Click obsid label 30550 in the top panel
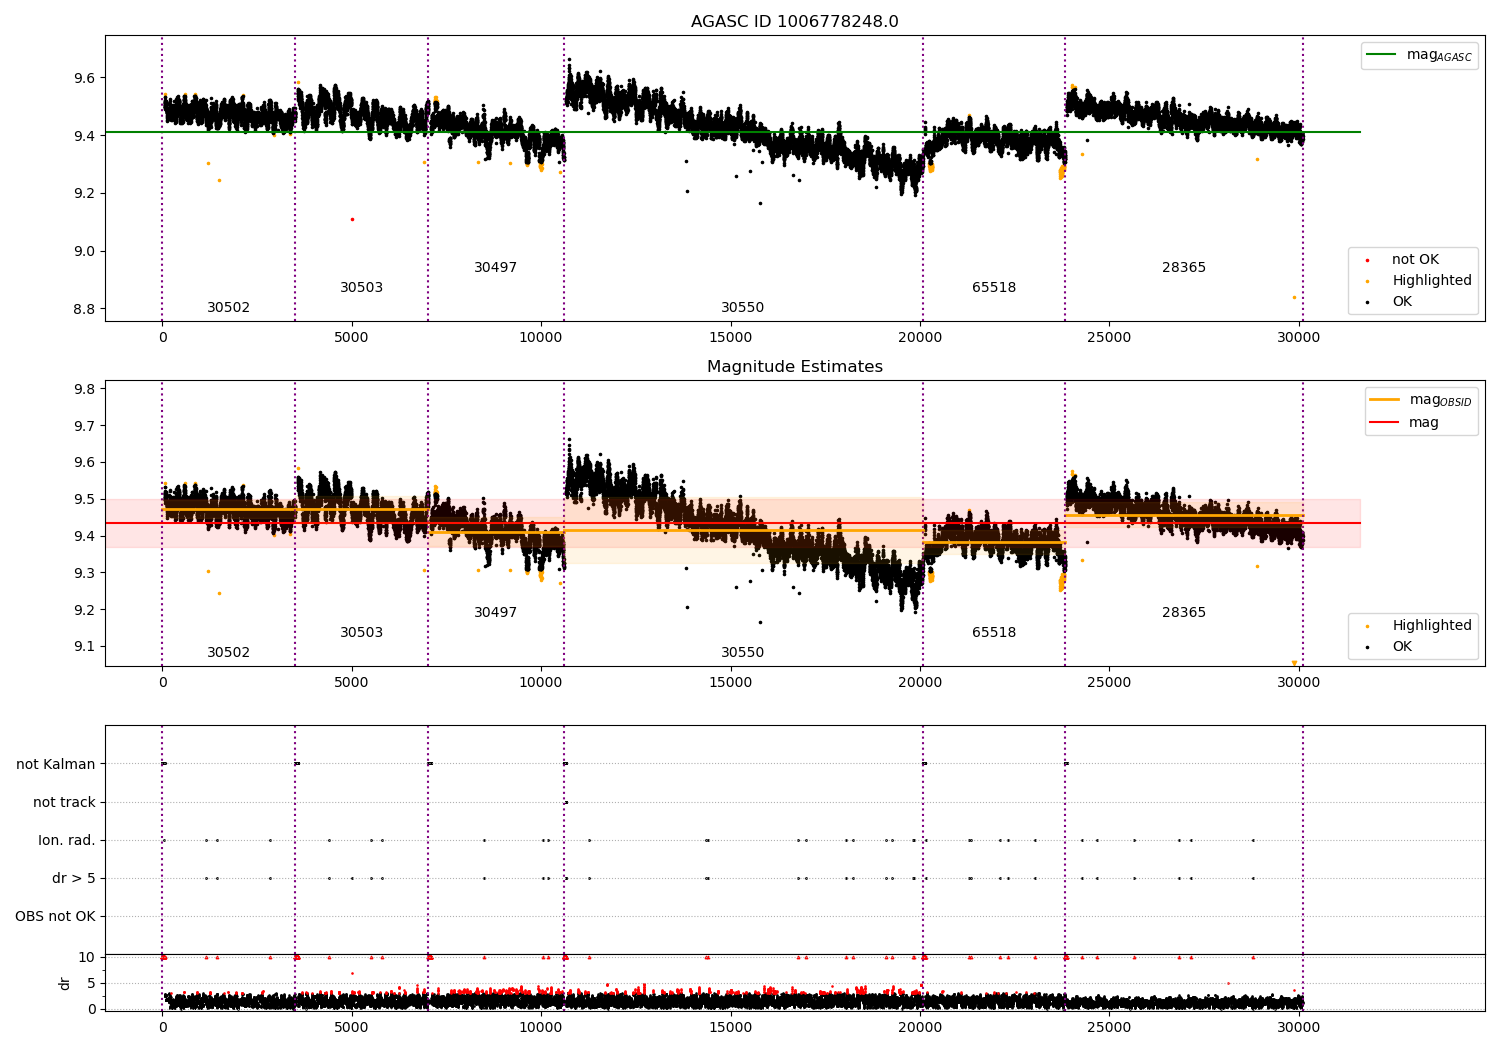This screenshot has height=1050, width=1500. 742,308
